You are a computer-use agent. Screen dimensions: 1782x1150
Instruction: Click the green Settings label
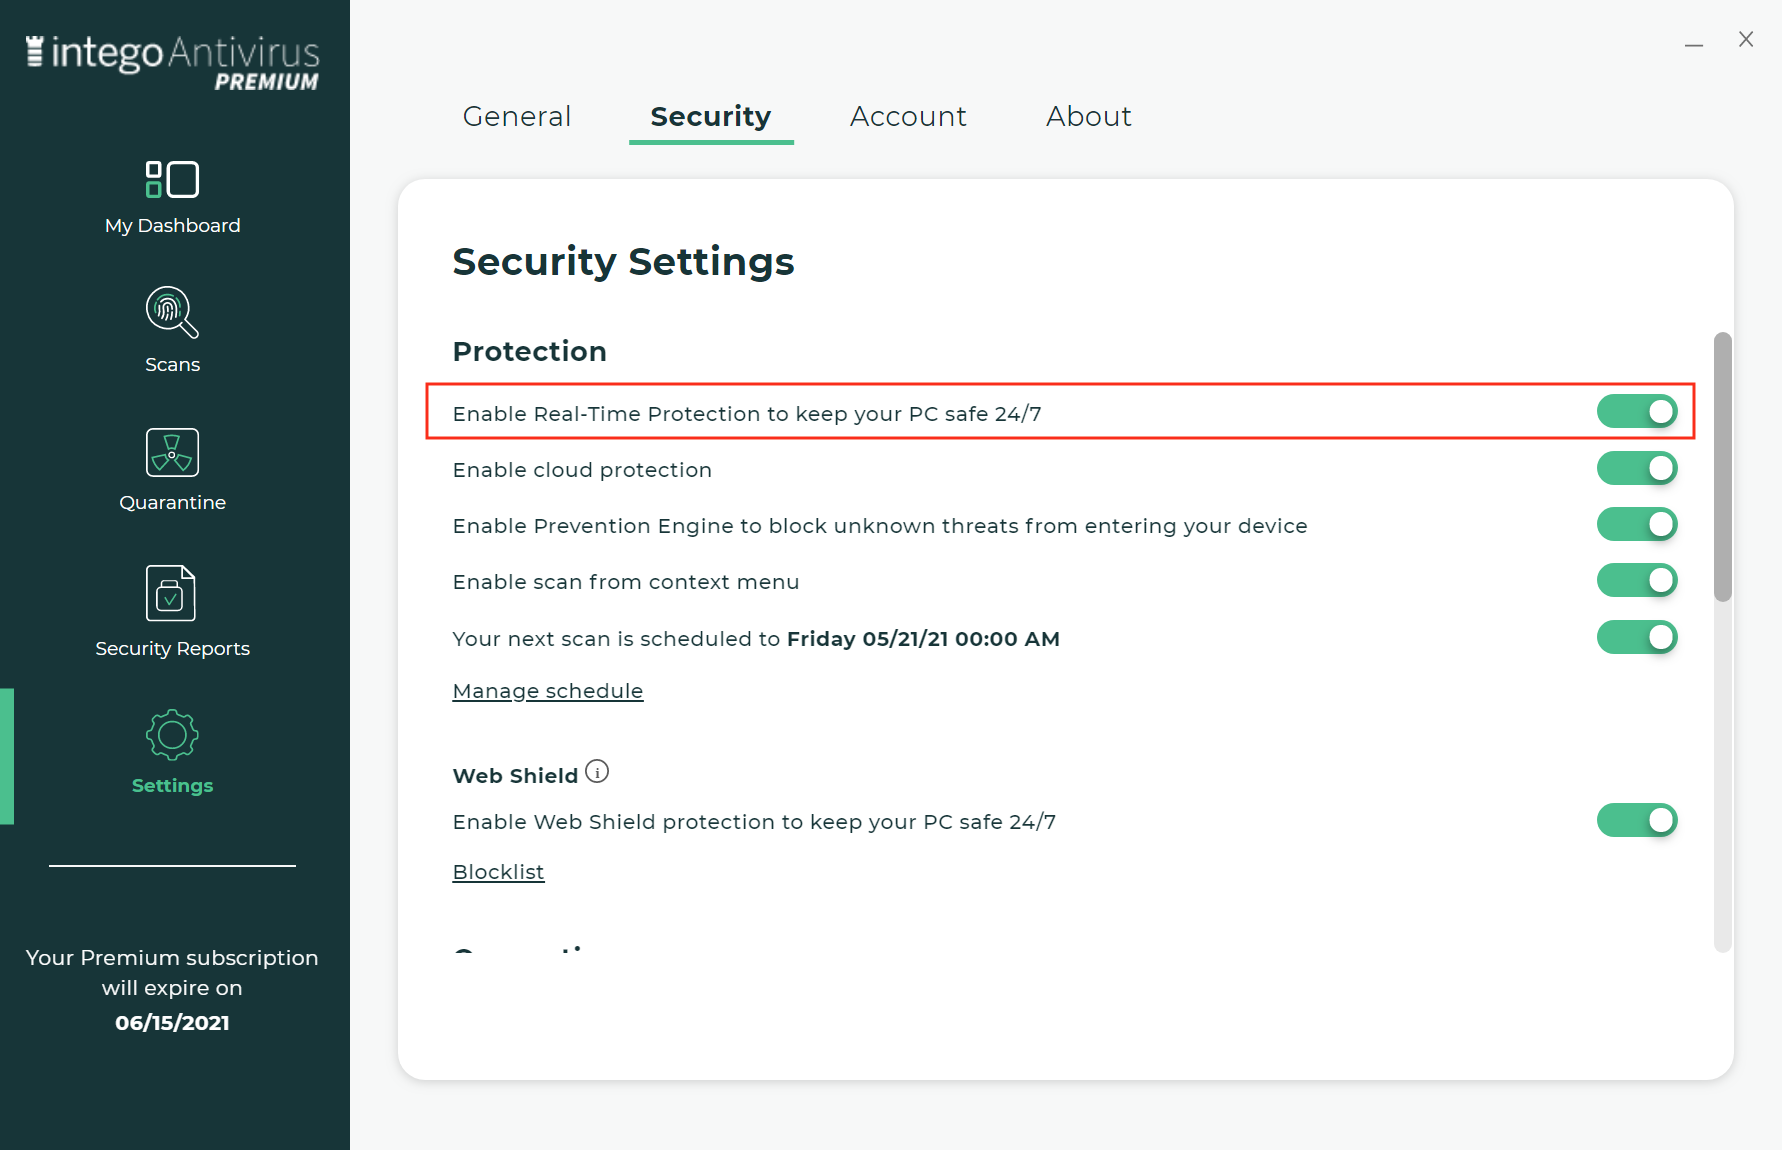[x=172, y=786]
